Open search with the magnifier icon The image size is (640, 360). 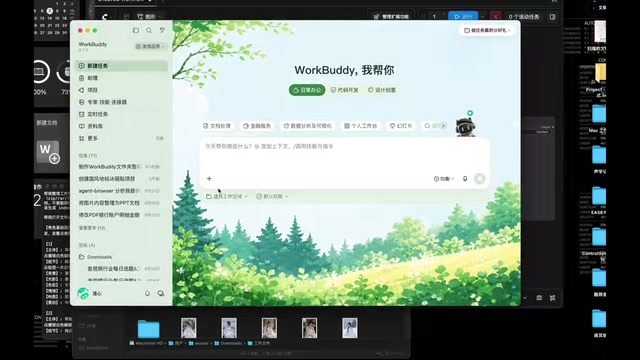pos(149,30)
